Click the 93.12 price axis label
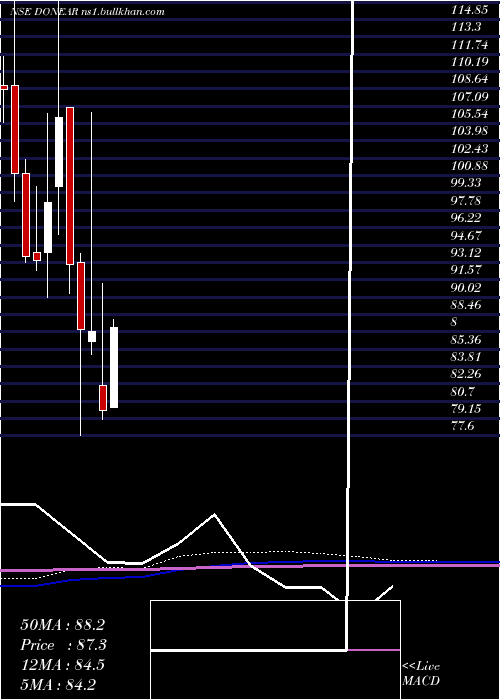 point(466,252)
